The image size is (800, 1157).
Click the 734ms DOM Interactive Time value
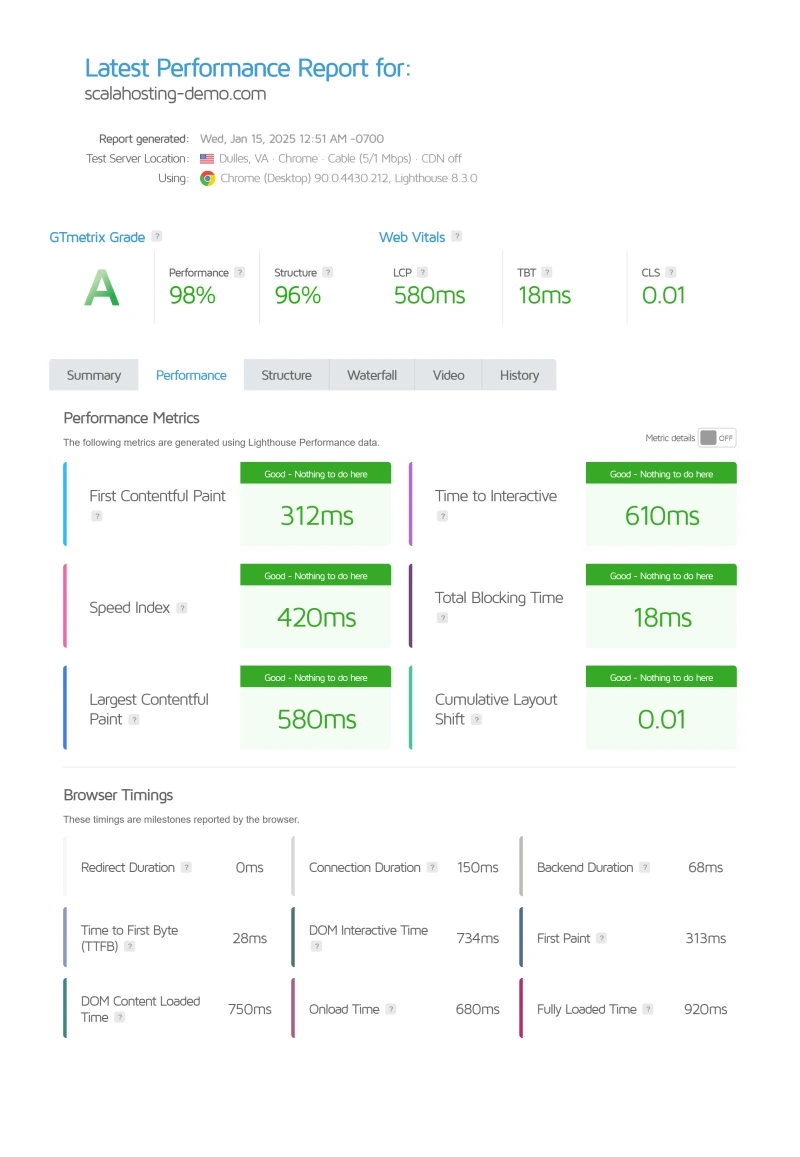tap(477, 939)
